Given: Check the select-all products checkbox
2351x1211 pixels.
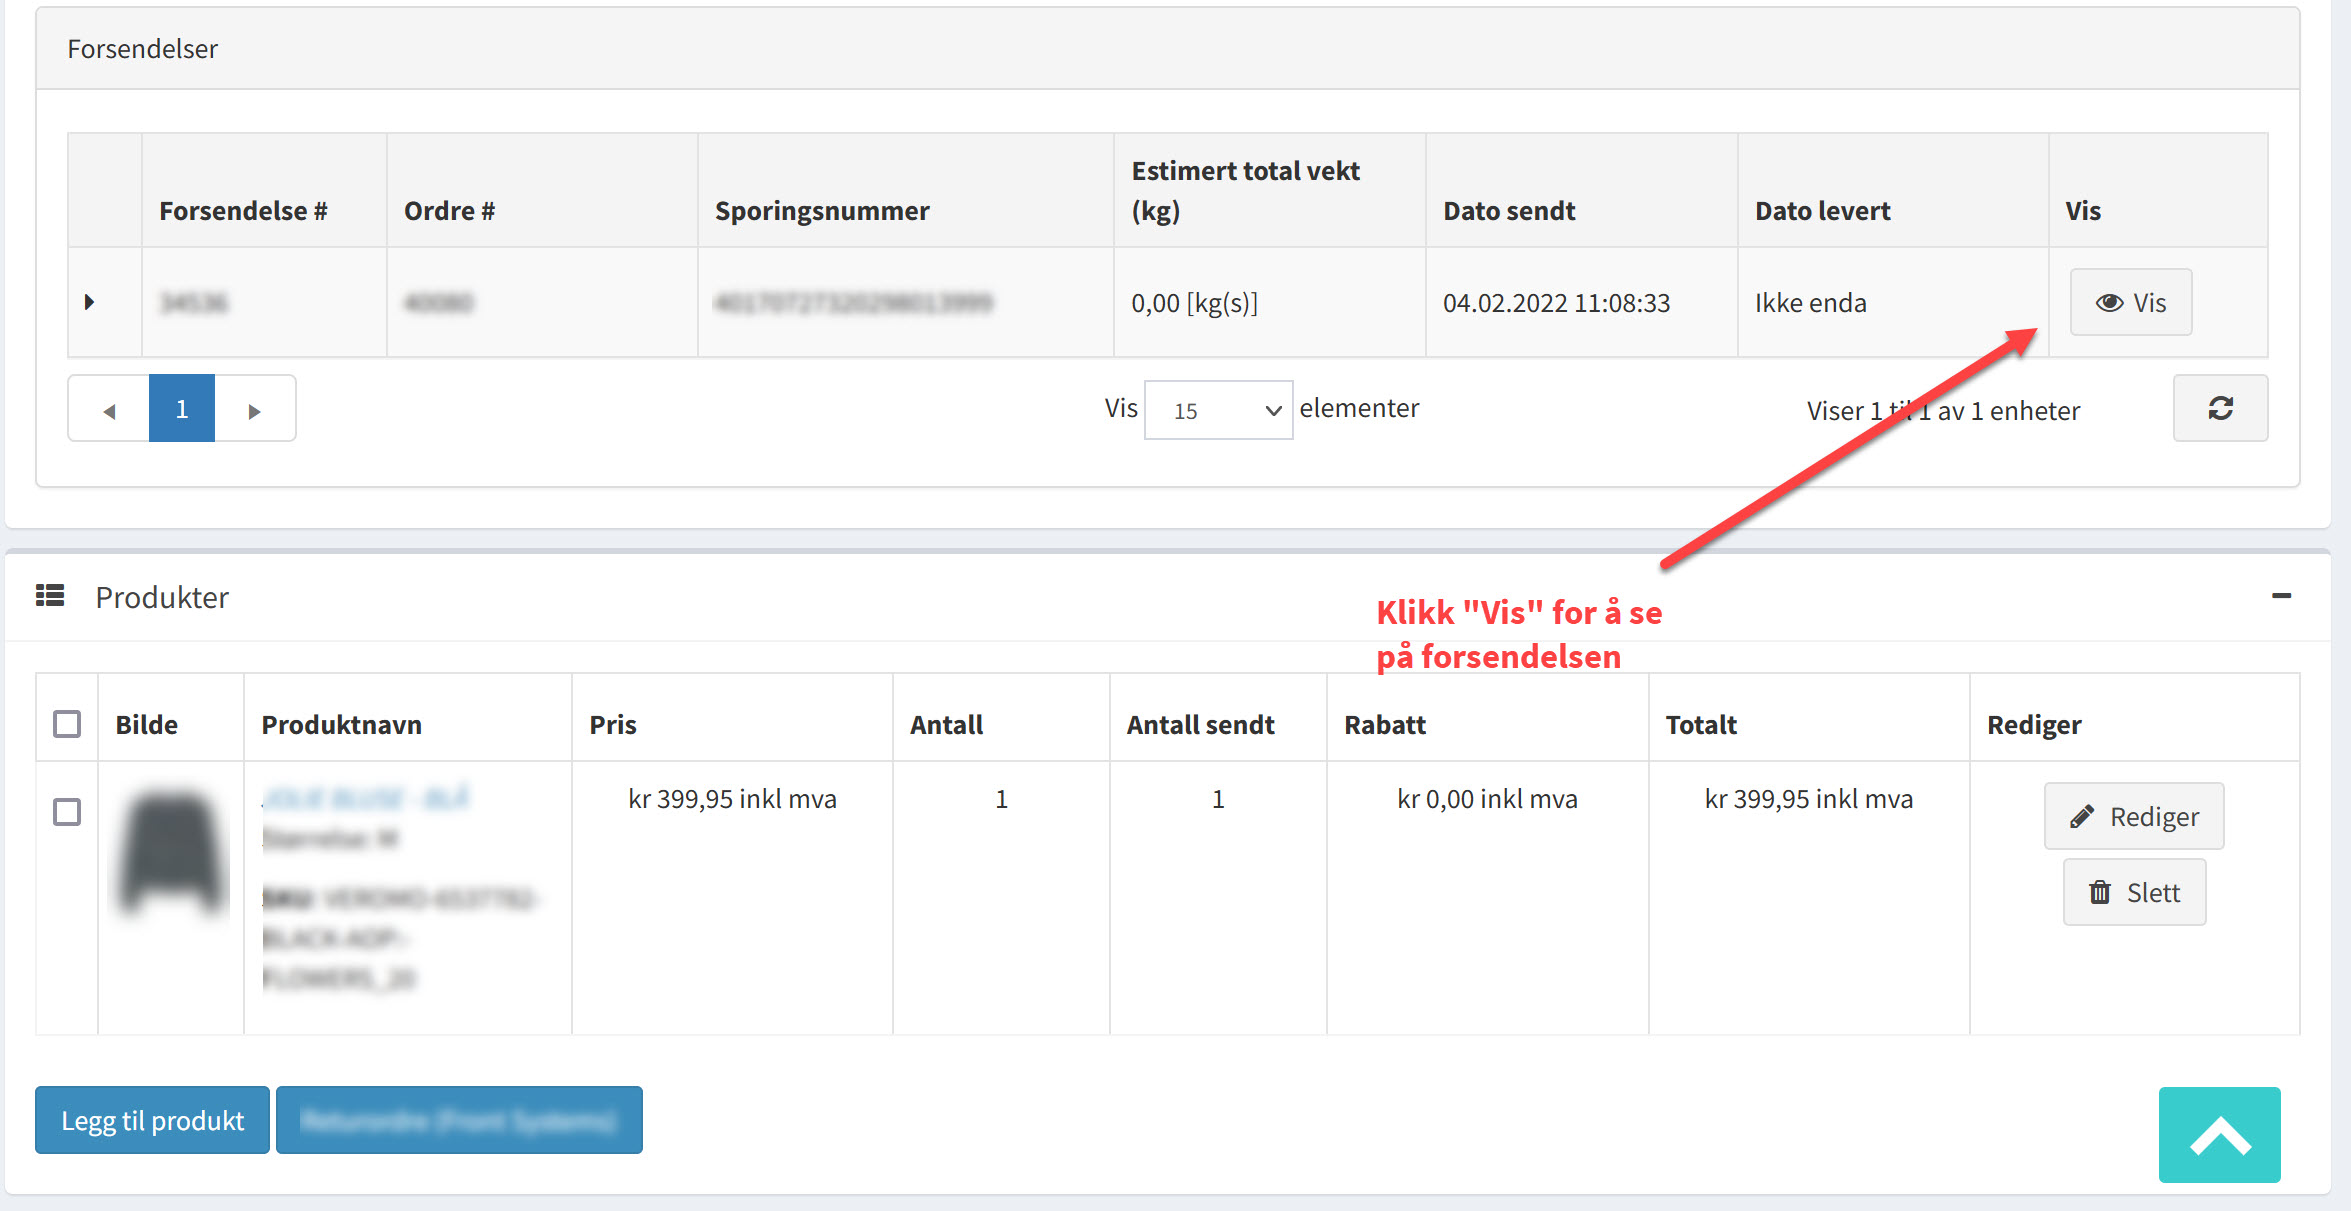Looking at the screenshot, I should (67, 724).
